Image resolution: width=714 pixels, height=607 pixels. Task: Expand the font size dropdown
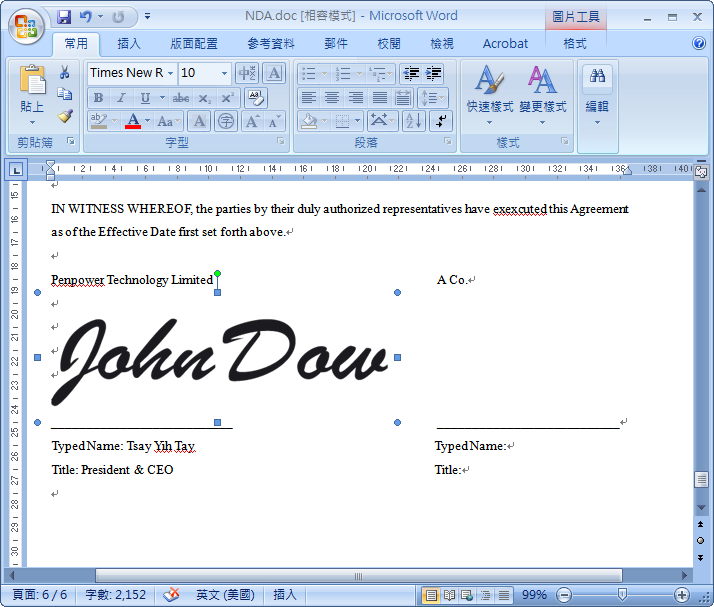click(223, 73)
